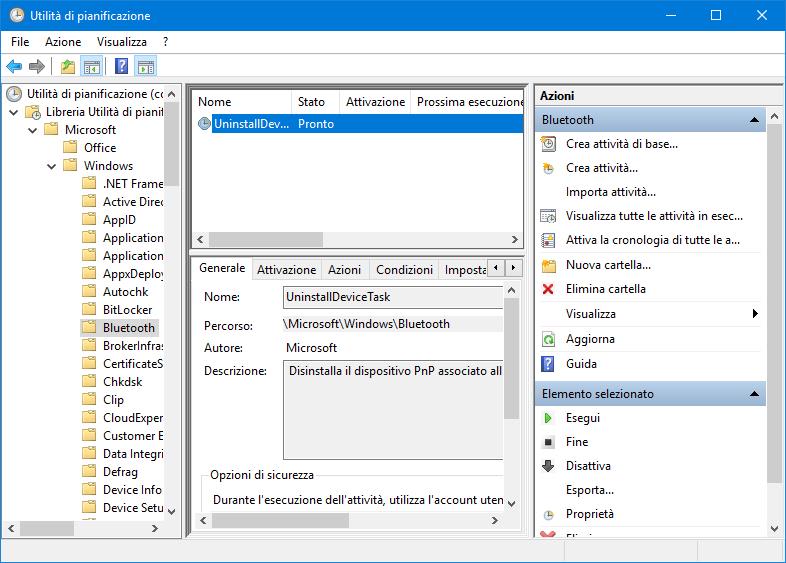Viewport: 786px width, 563px height.
Task: Click the red X Elimina cartella icon
Action: pos(548,289)
